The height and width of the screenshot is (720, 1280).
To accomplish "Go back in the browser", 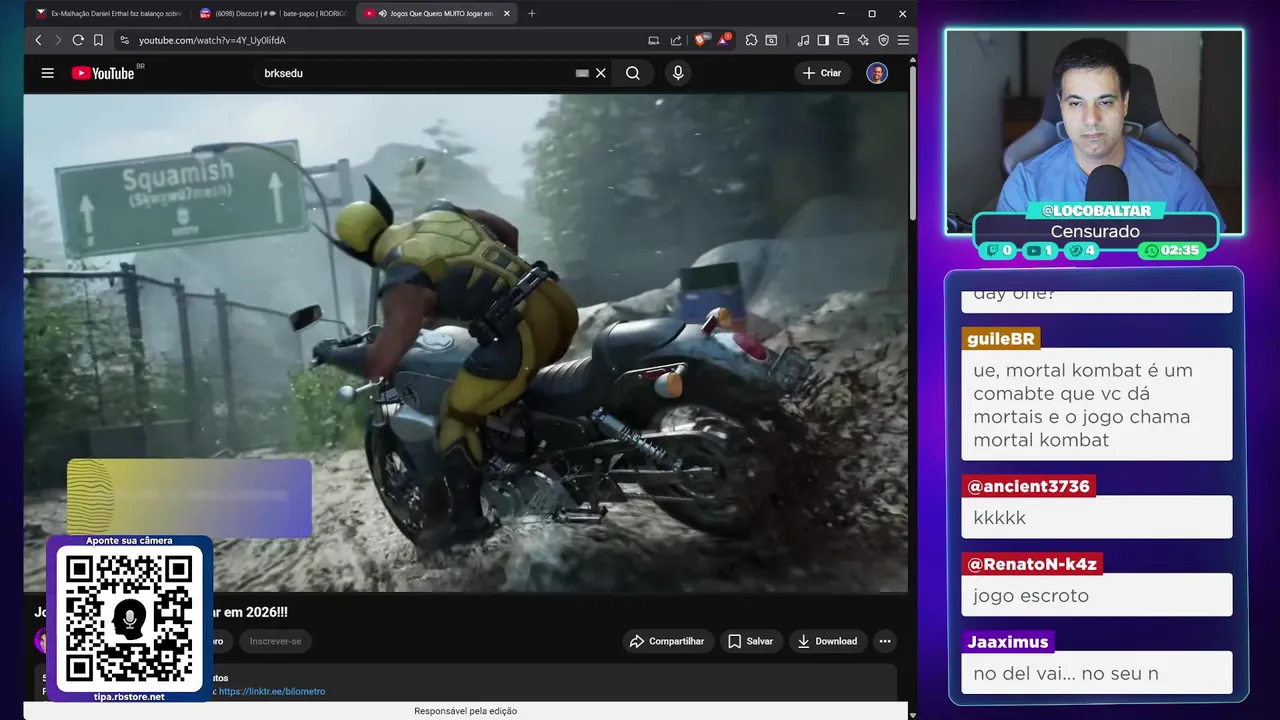I will (x=38, y=40).
